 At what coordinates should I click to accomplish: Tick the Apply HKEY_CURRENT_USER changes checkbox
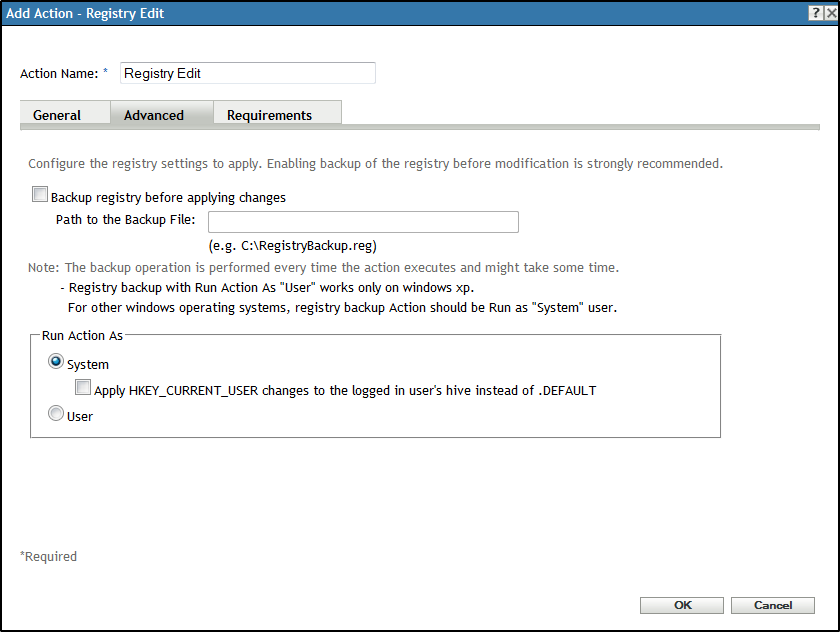pyautogui.click(x=83, y=389)
